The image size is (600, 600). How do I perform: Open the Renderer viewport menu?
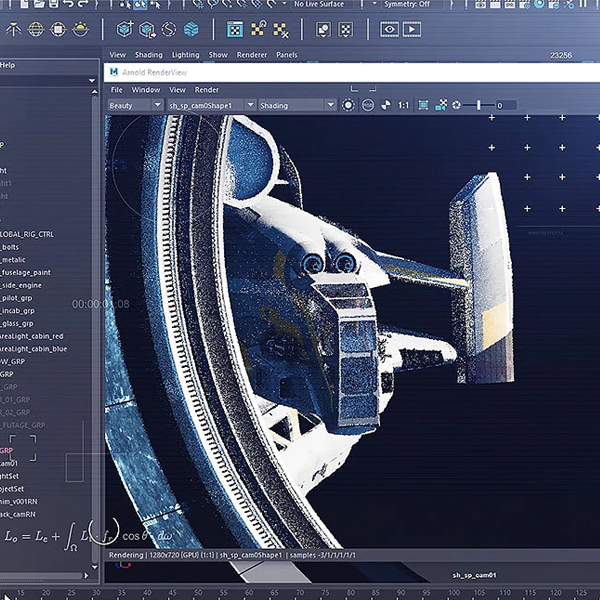(x=251, y=55)
